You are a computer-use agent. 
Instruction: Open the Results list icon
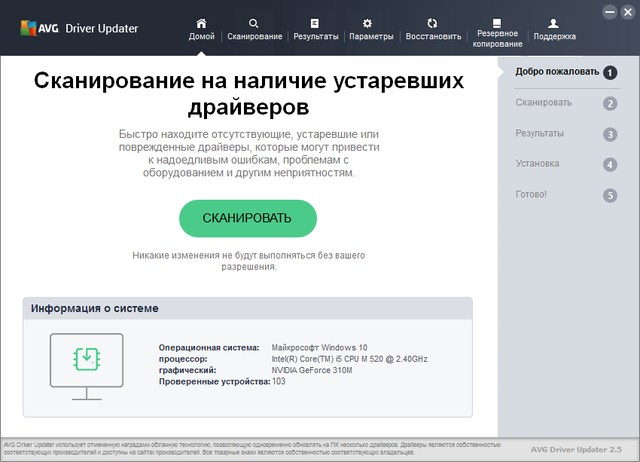pos(315,22)
